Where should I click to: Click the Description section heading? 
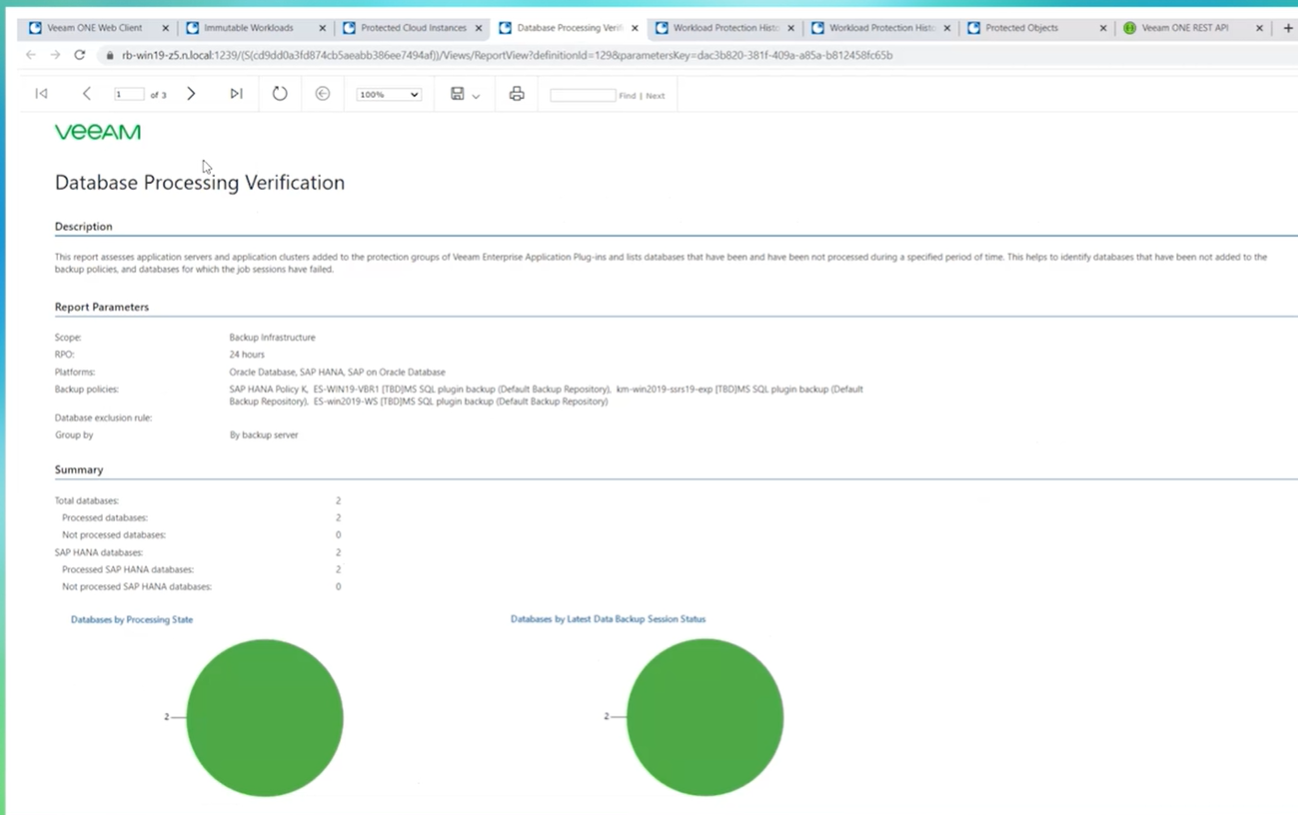coord(84,227)
